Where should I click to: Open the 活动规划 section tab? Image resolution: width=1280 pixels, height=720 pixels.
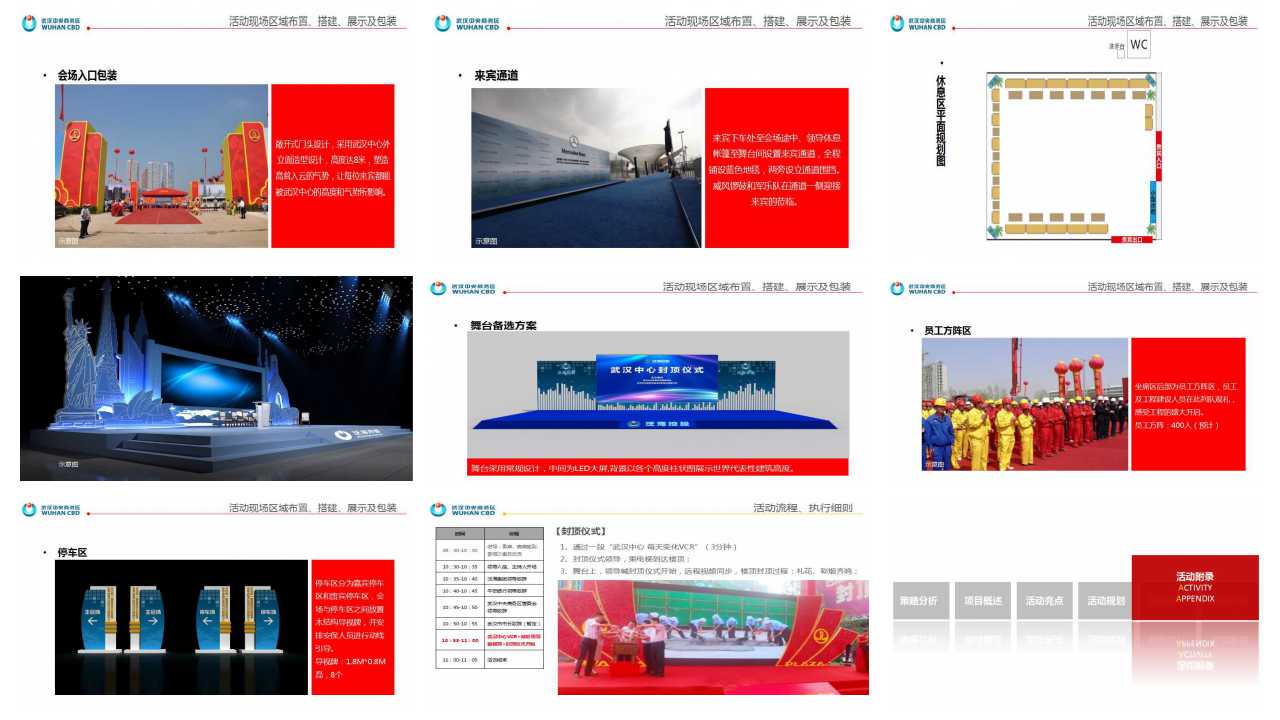click(x=1105, y=601)
